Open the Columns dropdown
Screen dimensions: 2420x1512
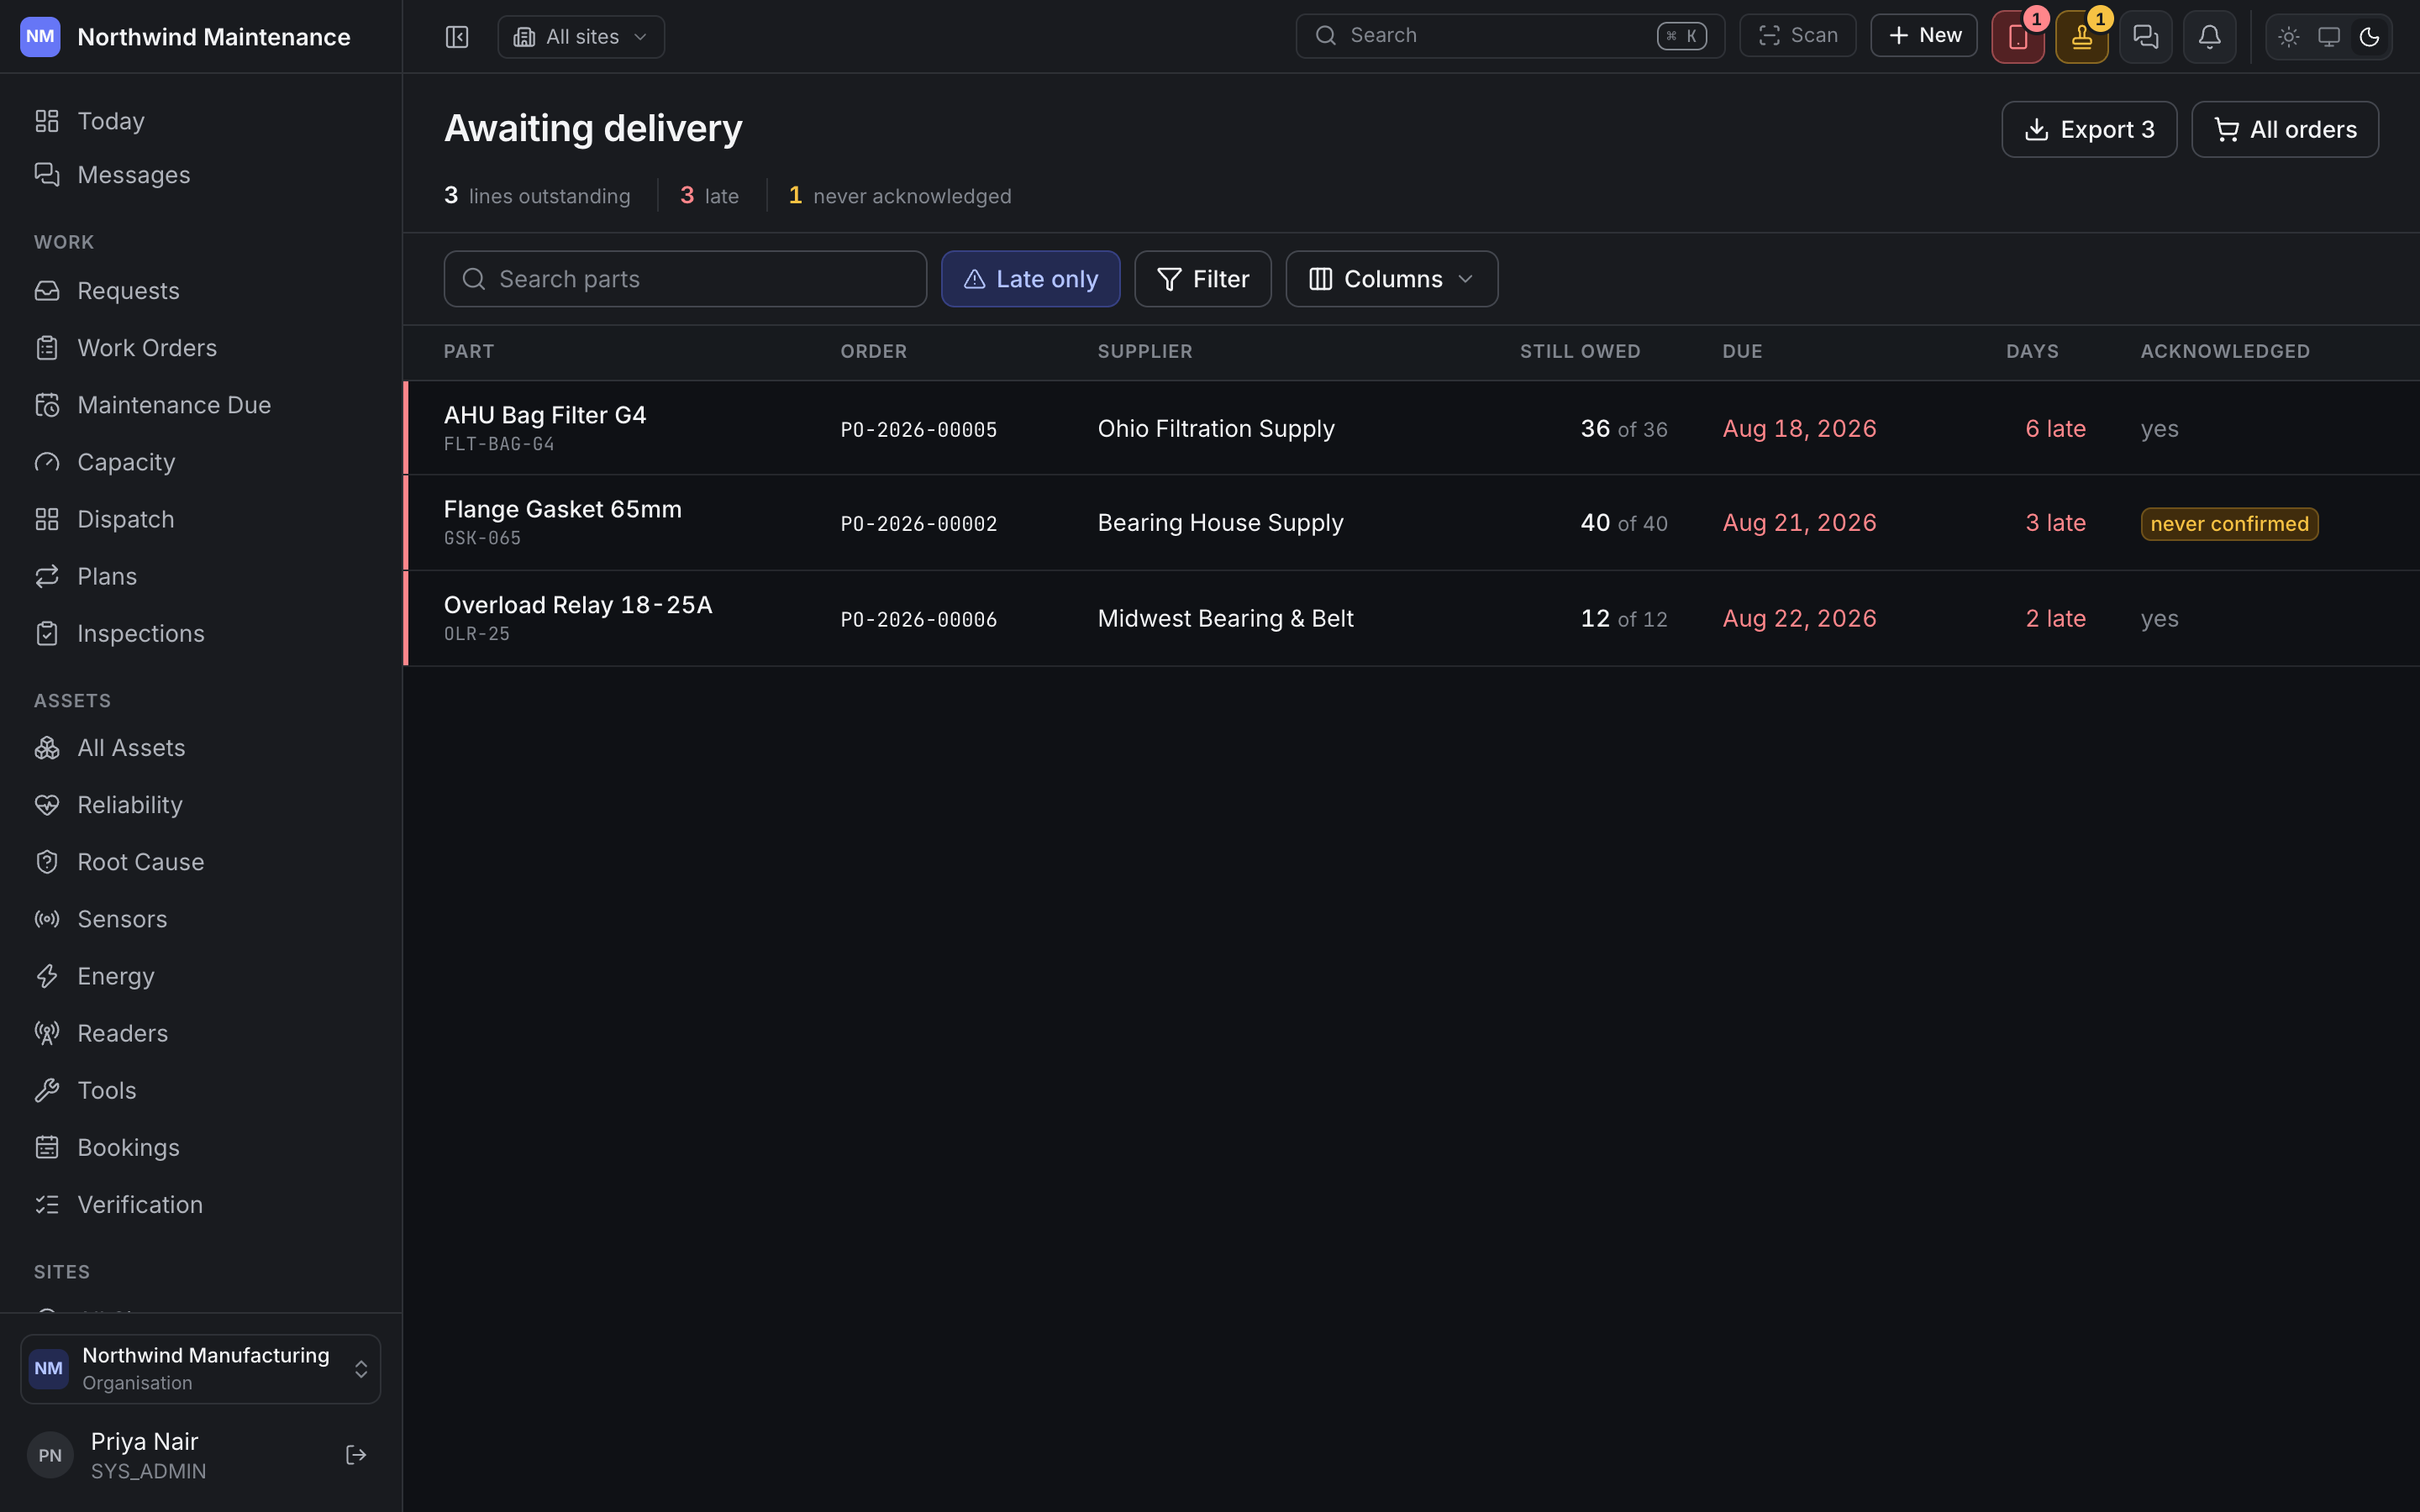pyautogui.click(x=1391, y=279)
